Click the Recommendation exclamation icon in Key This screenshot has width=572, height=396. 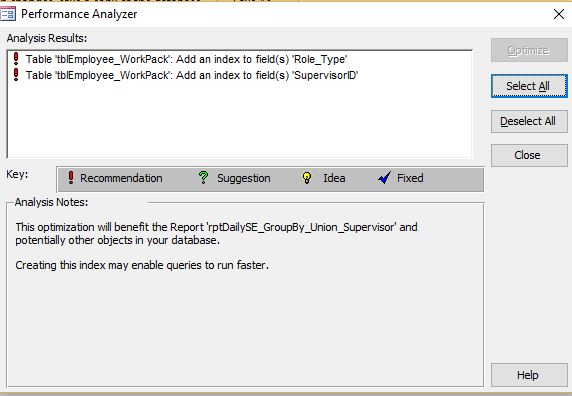pos(71,178)
